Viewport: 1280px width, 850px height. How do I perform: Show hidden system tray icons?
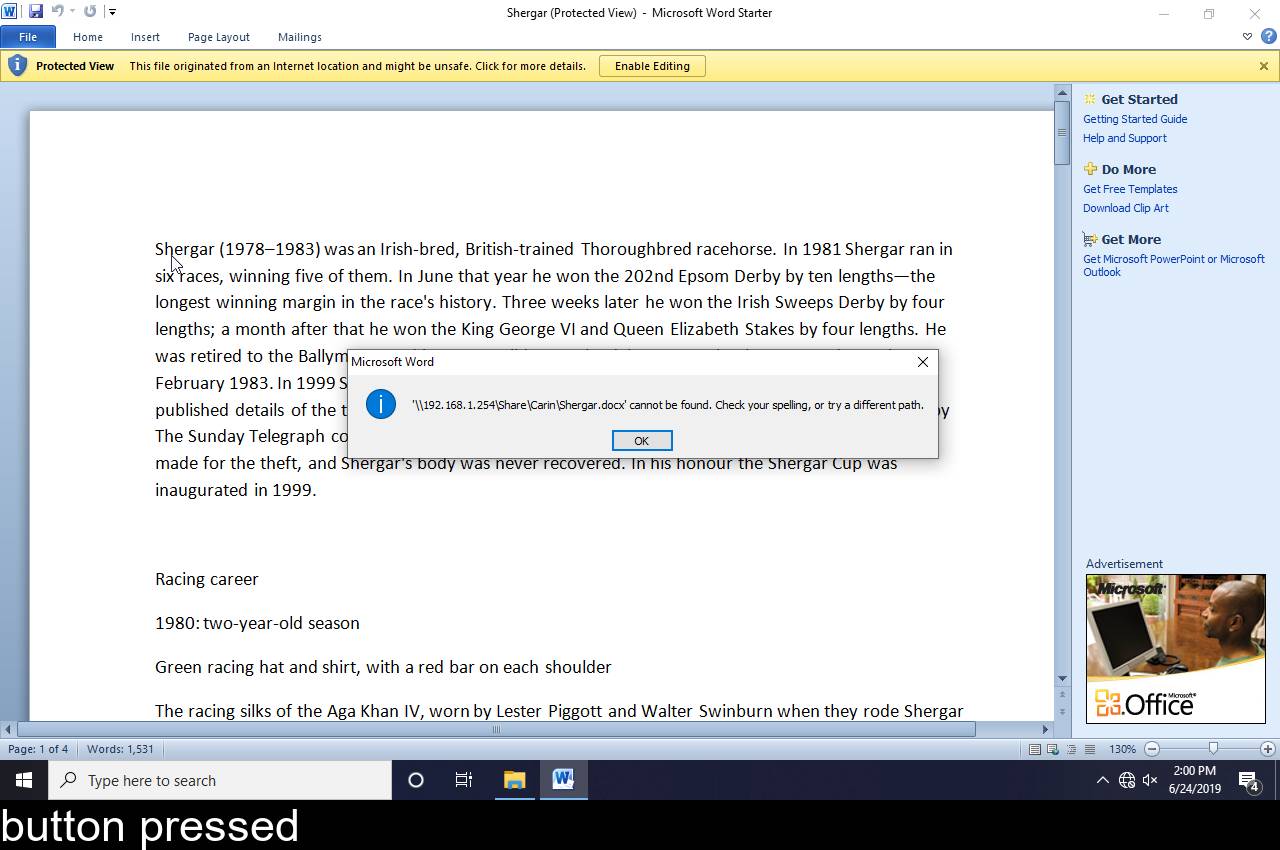pyautogui.click(x=1102, y=780)
